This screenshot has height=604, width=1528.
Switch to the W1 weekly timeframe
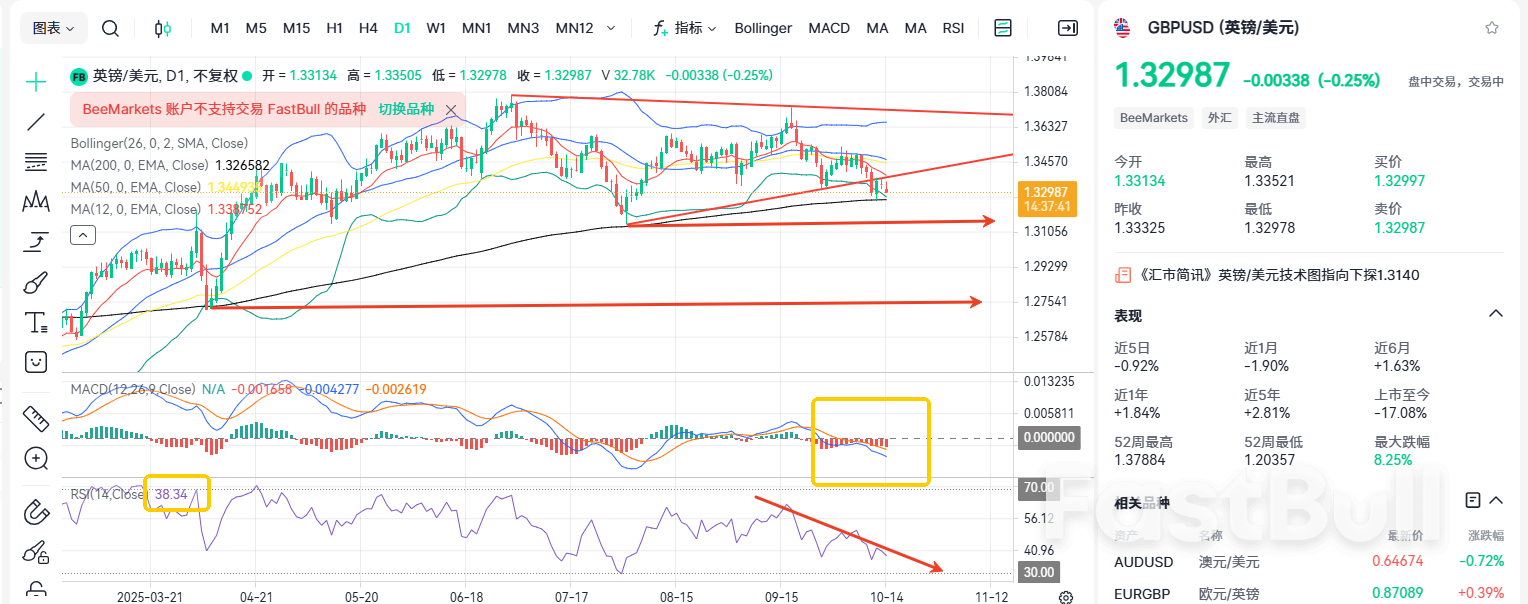436,28
